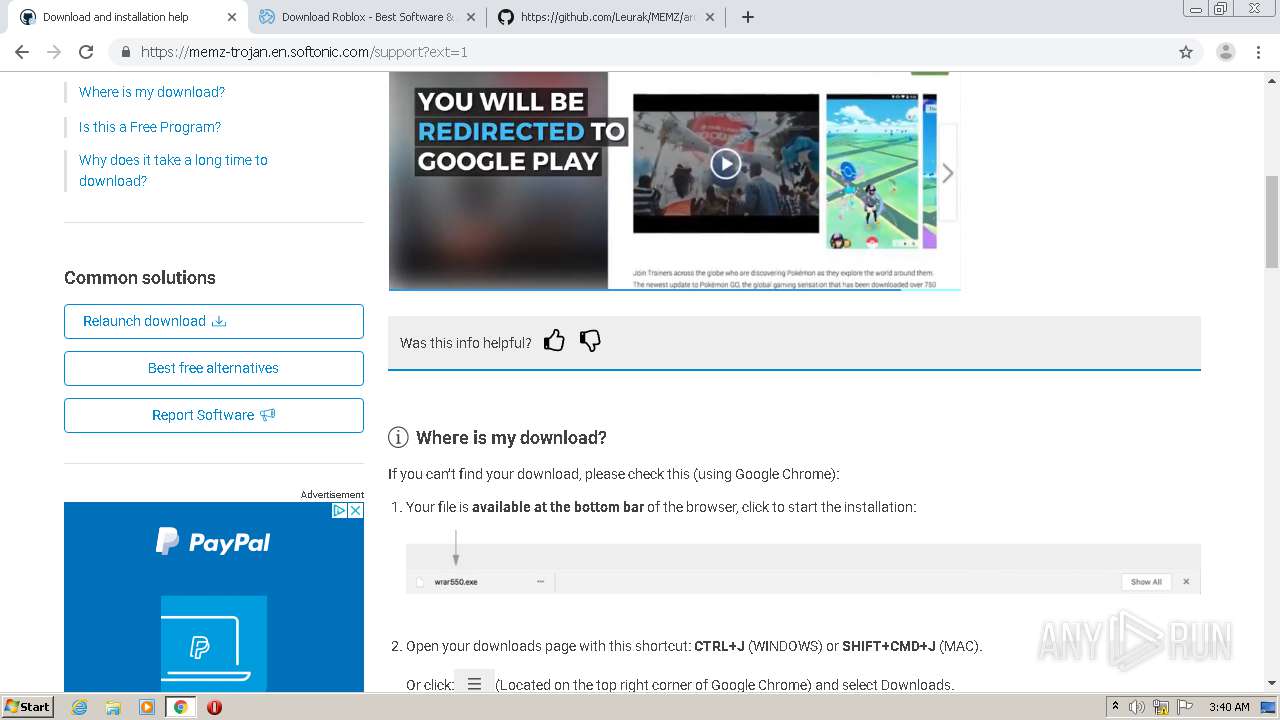This screenshot has height=720, width=1280.
Task: Open the Windows Start menu
Action: [28, 707]
